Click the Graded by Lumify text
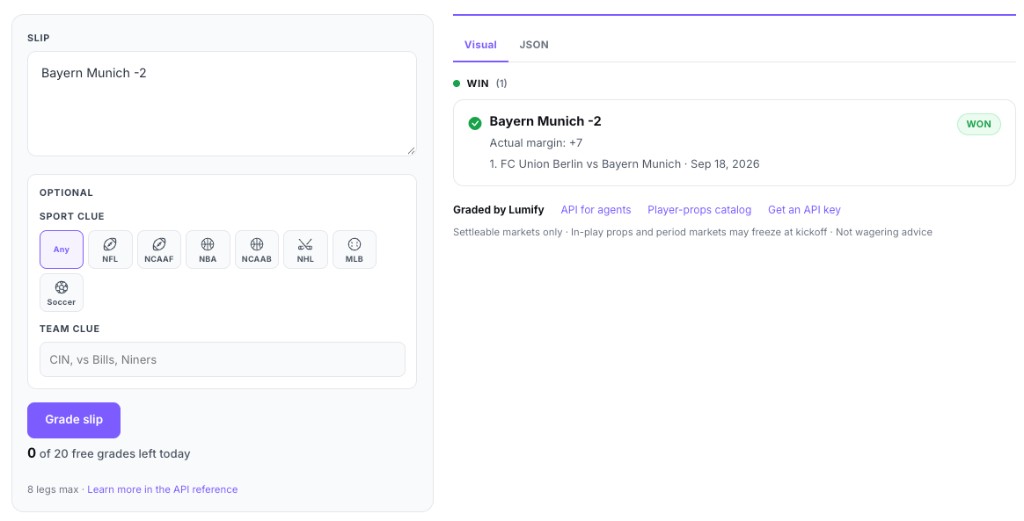Image resolution: width=1024 pixels, height=521 pixels. [498, 210]
